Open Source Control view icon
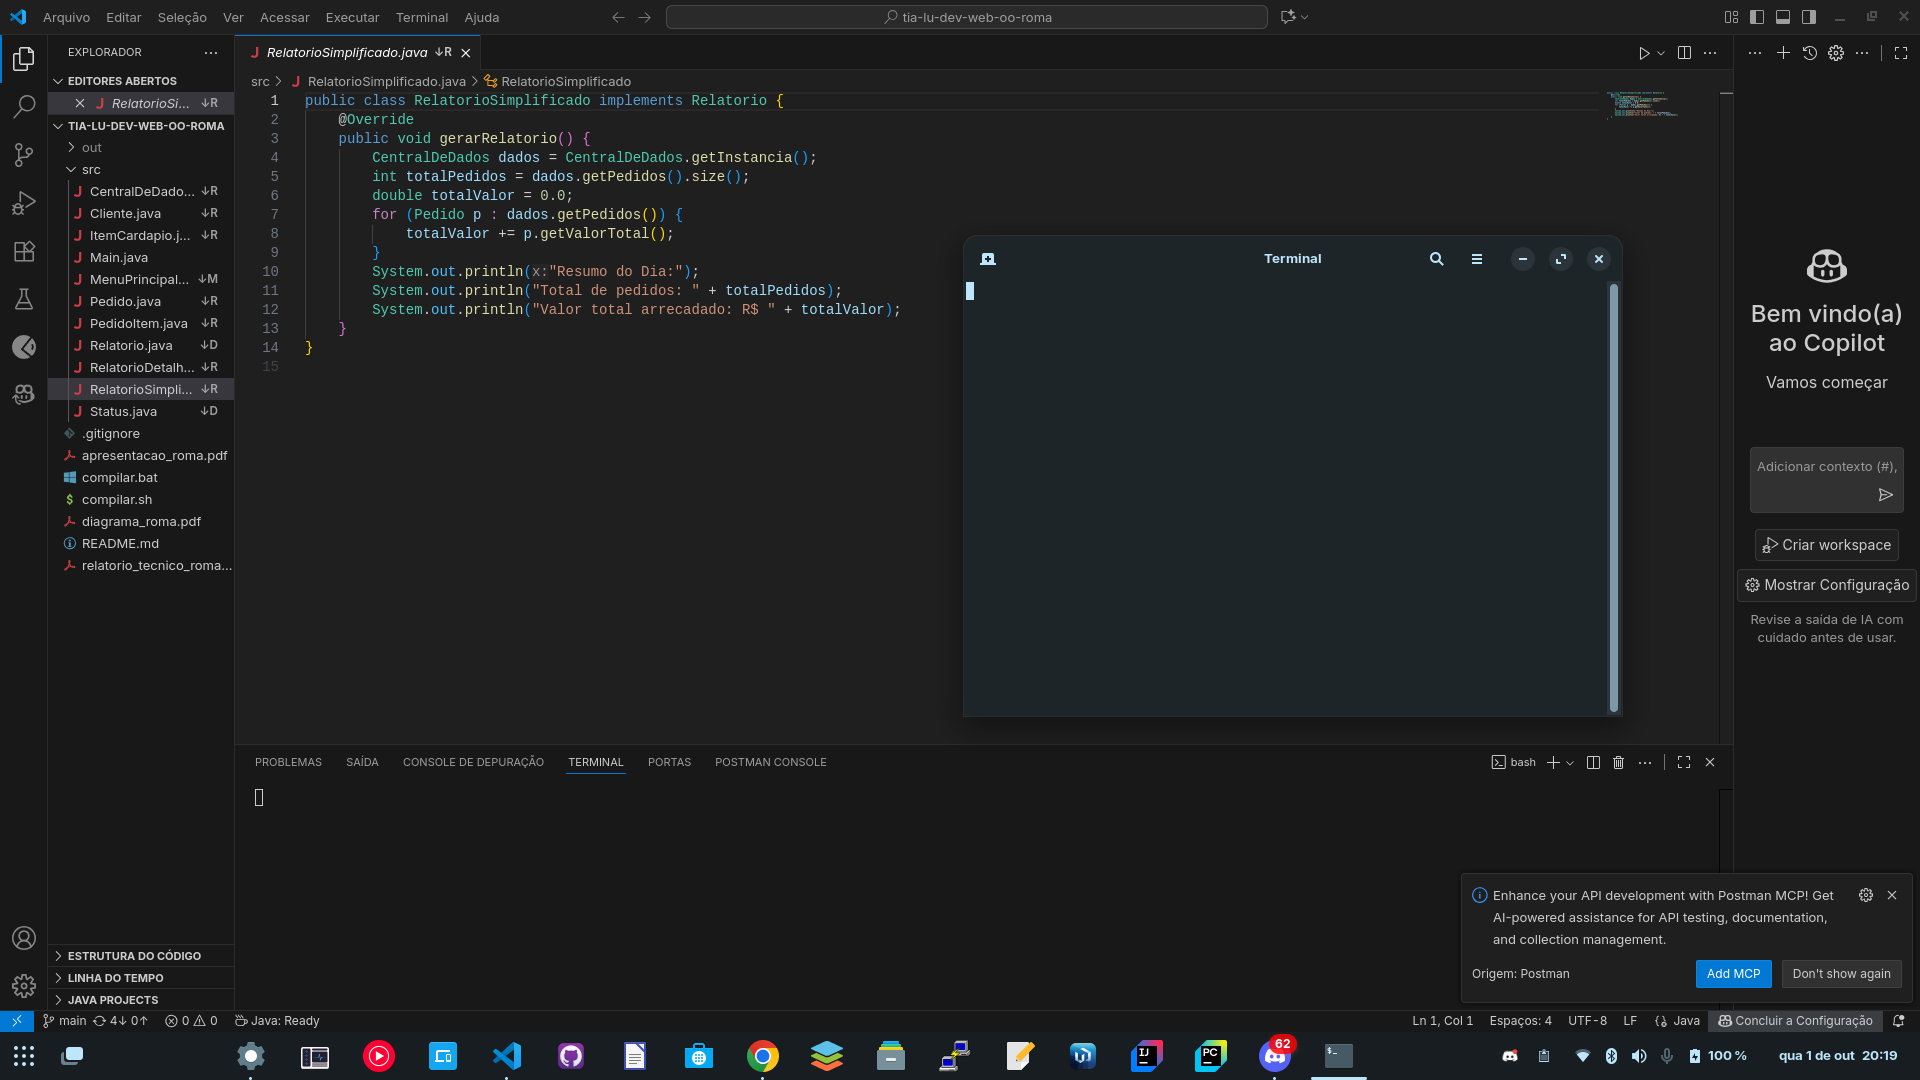Viewport: 1920px width, 1080px height. click(24, 154)
